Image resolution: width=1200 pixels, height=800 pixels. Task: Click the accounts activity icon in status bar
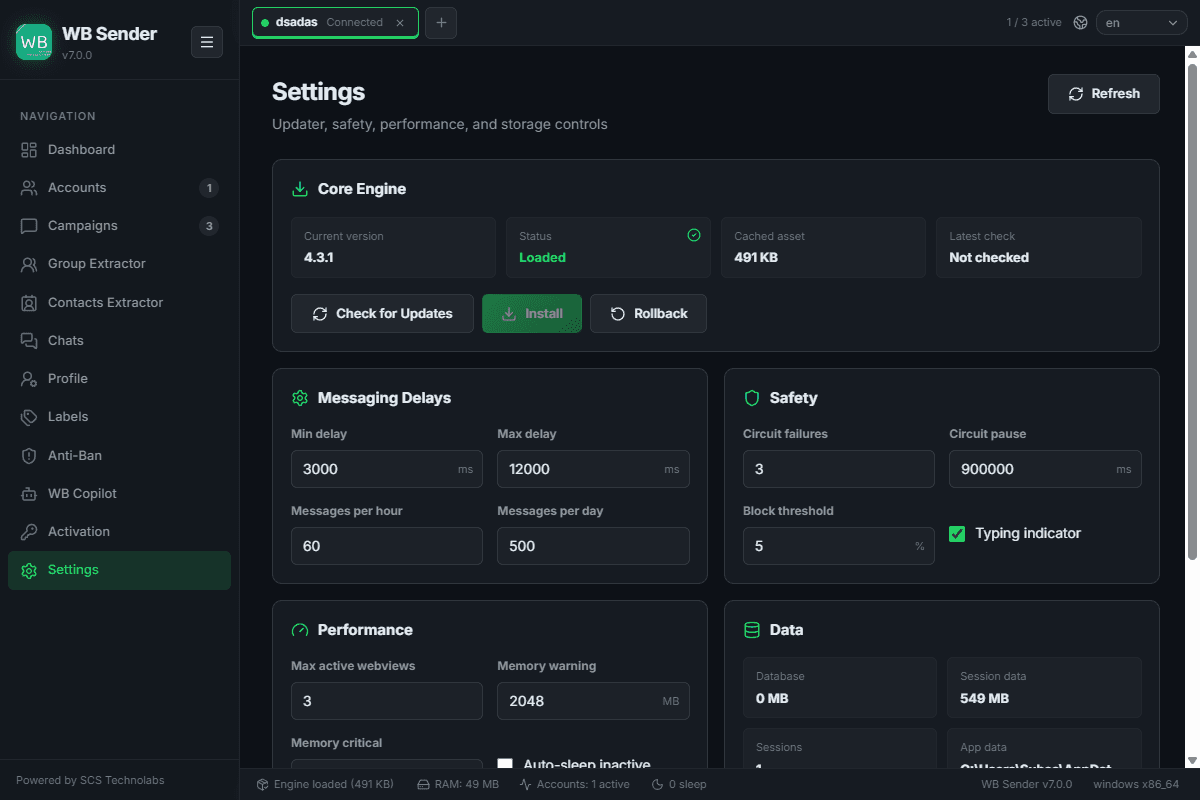tap(526, 785)
